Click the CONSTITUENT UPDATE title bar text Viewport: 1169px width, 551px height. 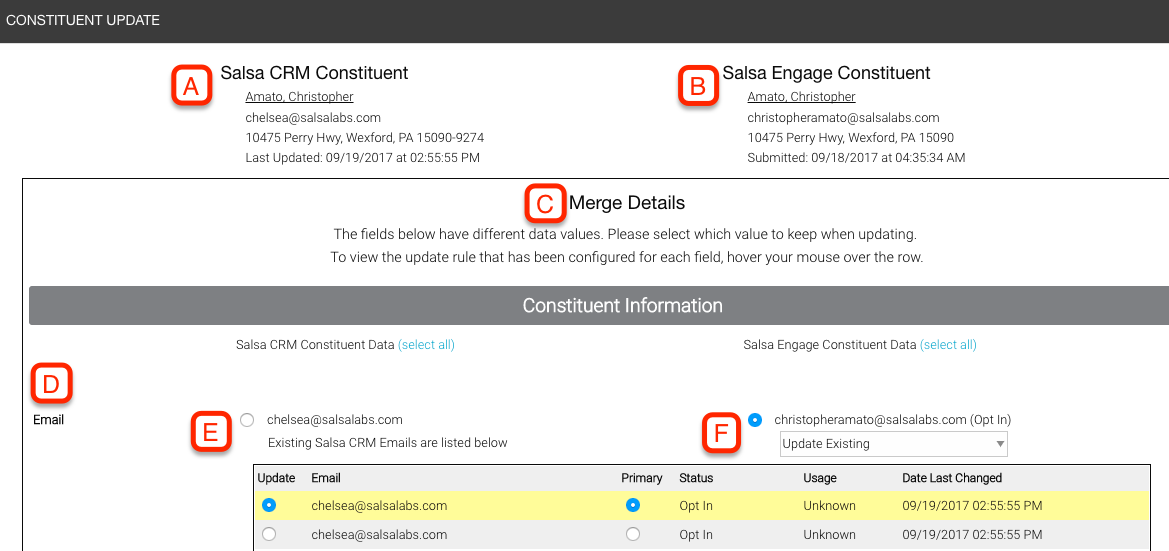pyautogui.click(x=83, y=21)
